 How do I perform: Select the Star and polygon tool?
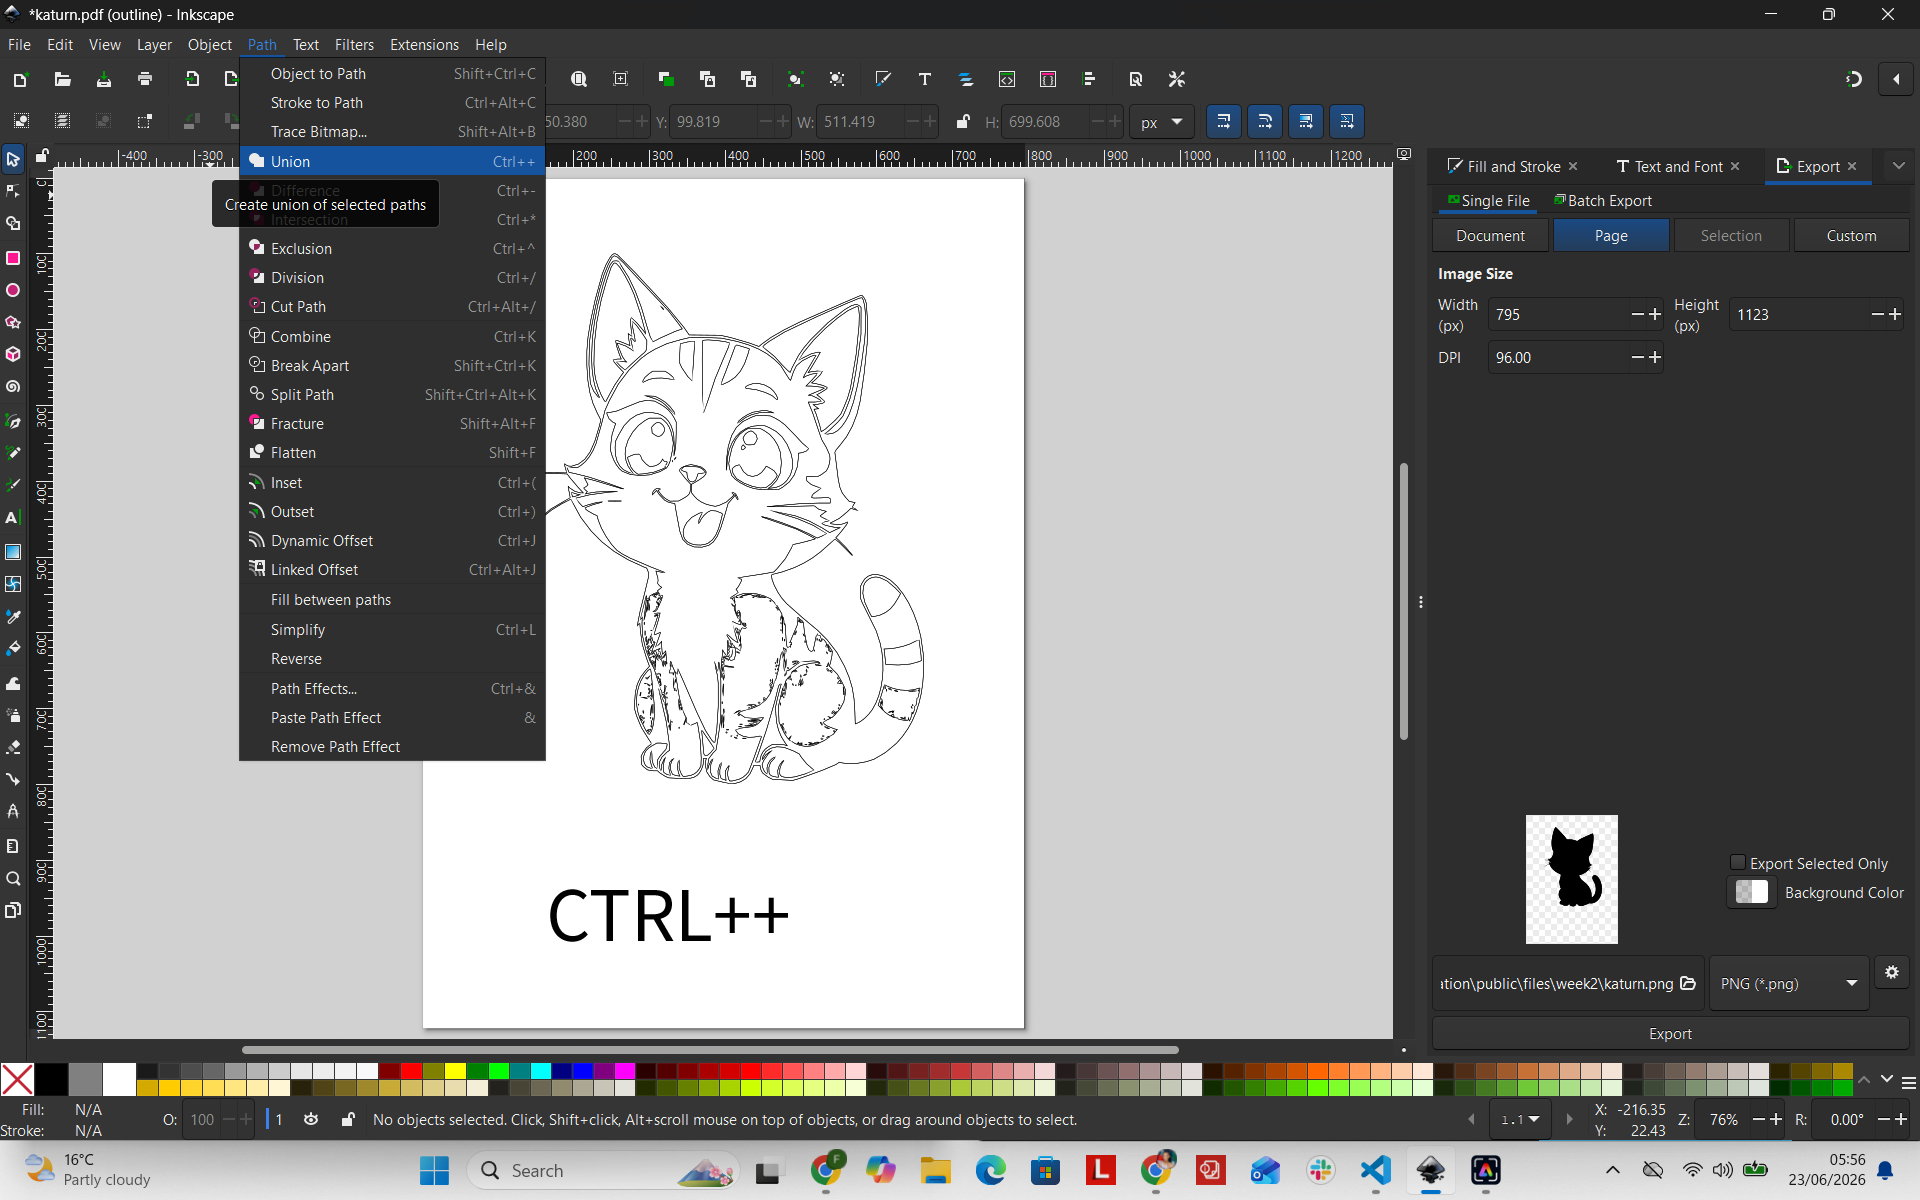pyautogui.click(x=13, y=322)
